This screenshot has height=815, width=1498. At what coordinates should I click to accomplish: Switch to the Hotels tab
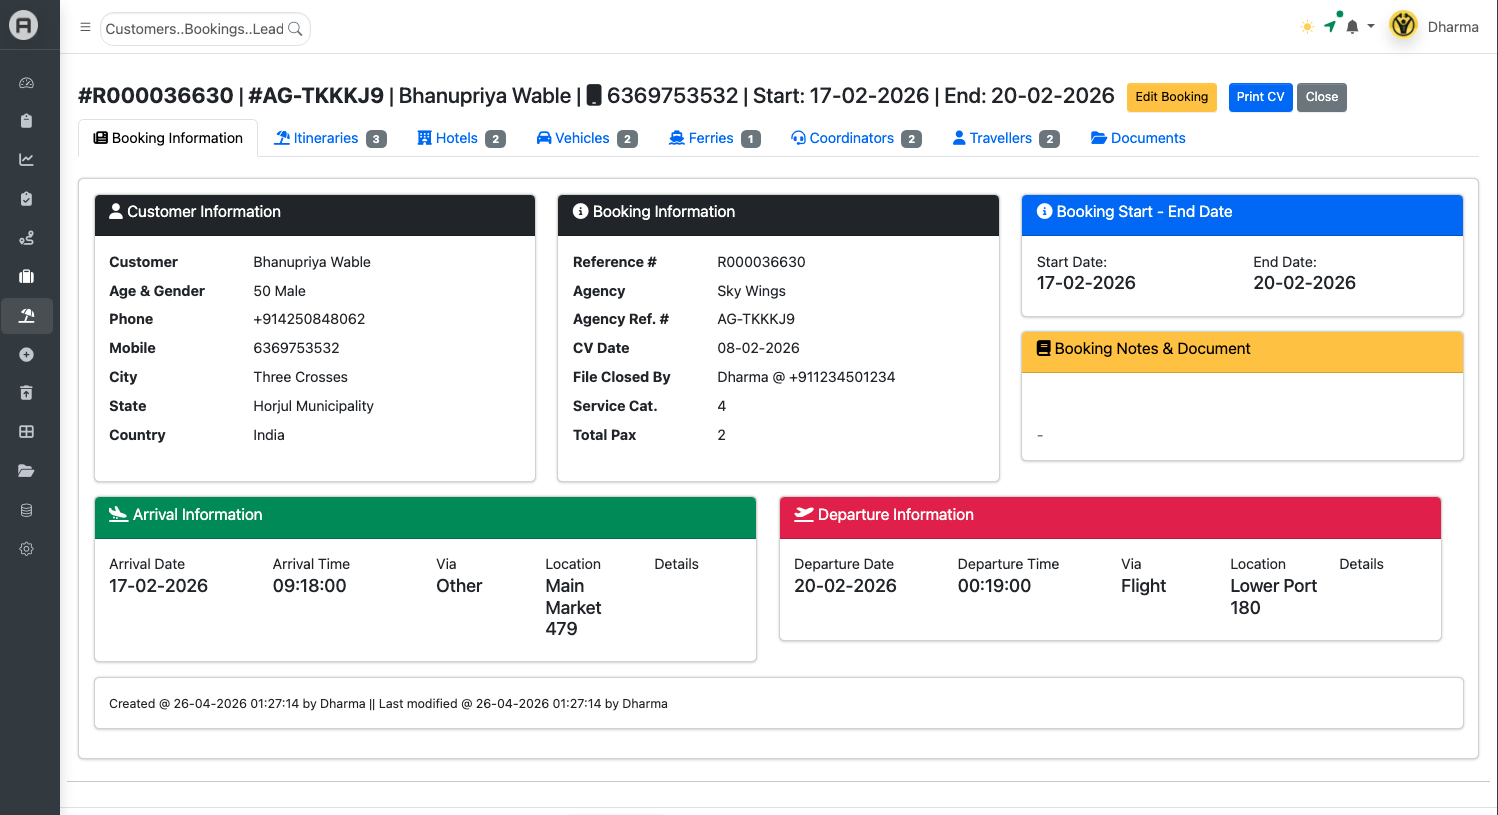pos(461,138)
